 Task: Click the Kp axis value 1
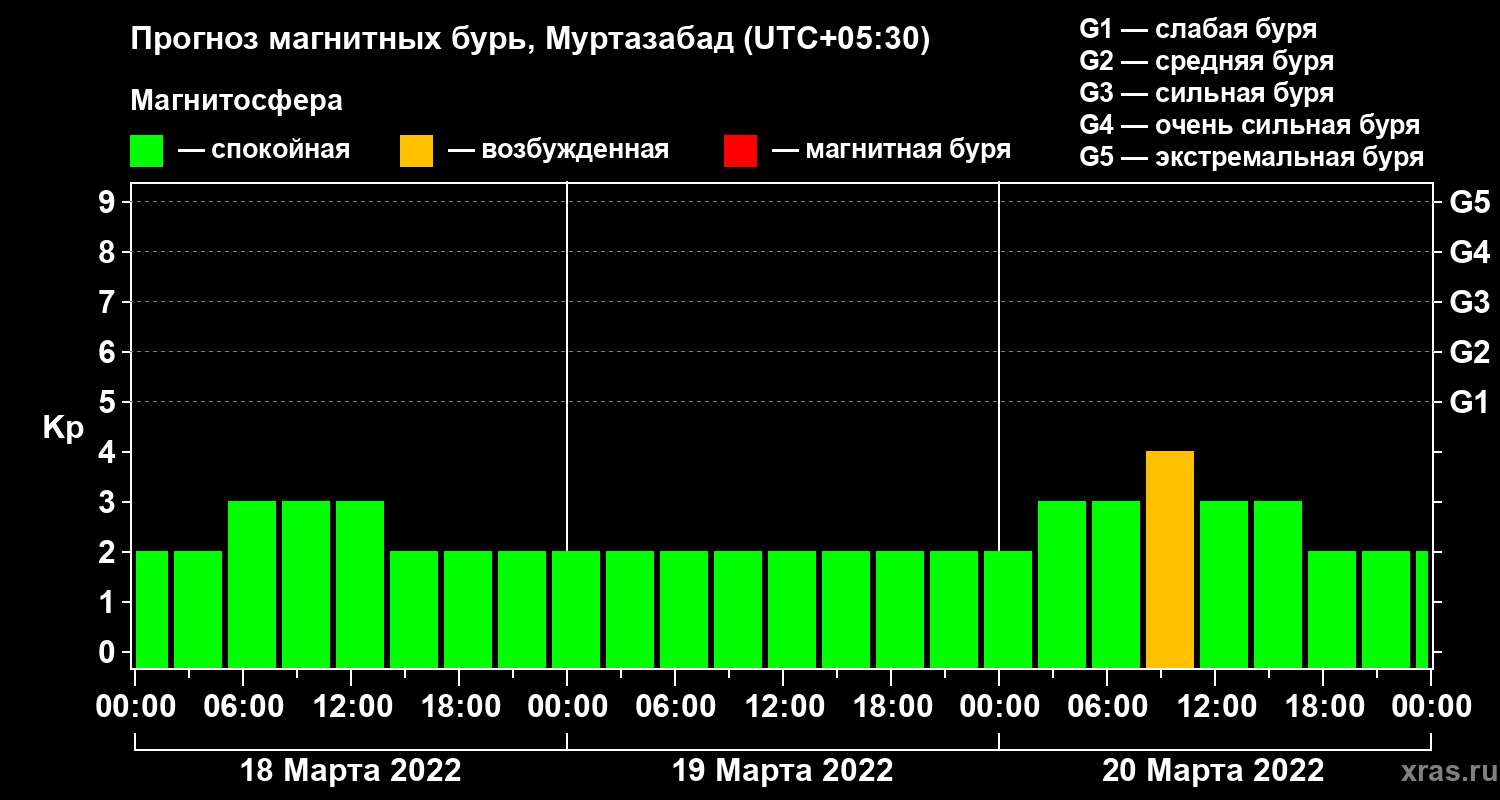click(x=109, y=602)
